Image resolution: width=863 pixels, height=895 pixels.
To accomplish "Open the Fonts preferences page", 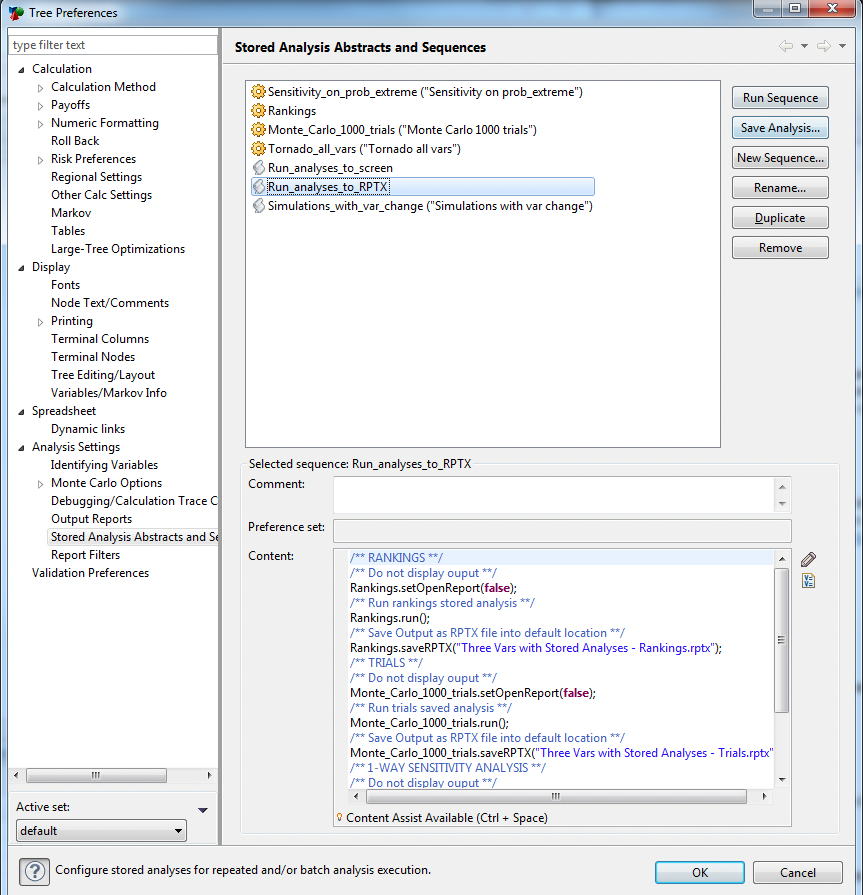I will pyautogui.click(x=65, y=284).
